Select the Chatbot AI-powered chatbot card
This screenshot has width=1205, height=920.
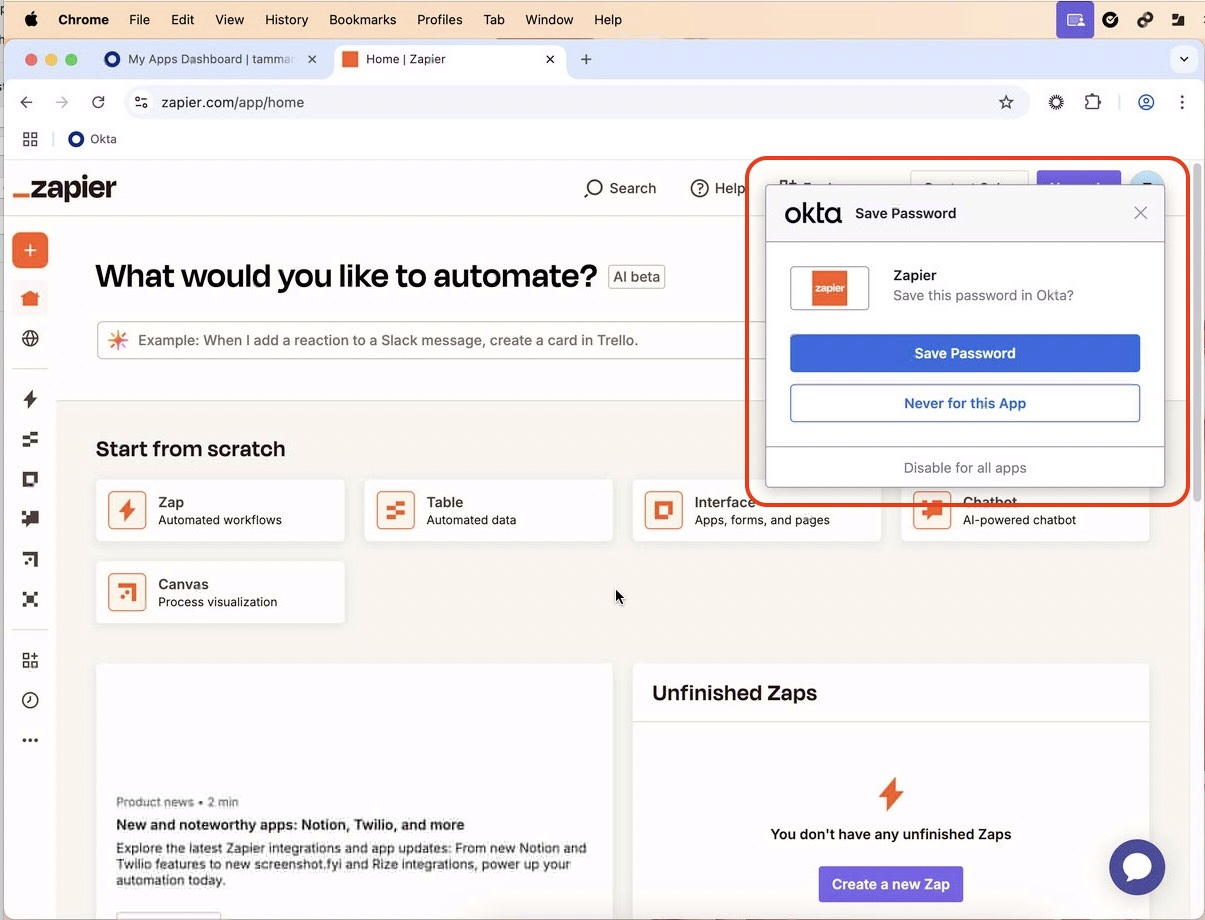[1025, 513]
